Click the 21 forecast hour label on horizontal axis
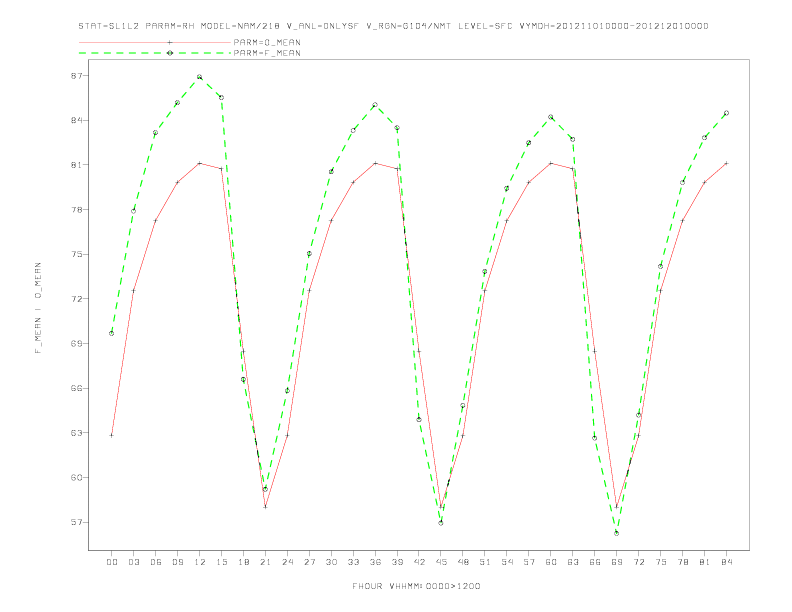 (265, 562)
